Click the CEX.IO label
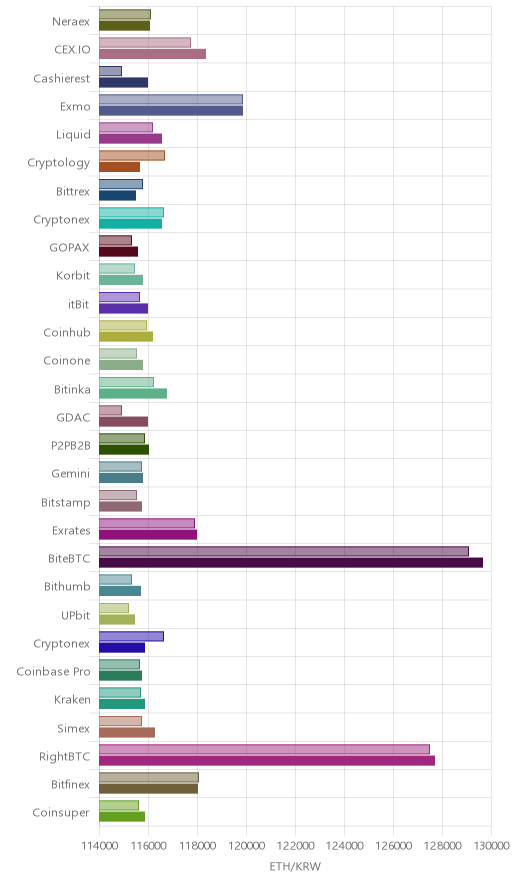512x884 pixels. tap(72, 50)
